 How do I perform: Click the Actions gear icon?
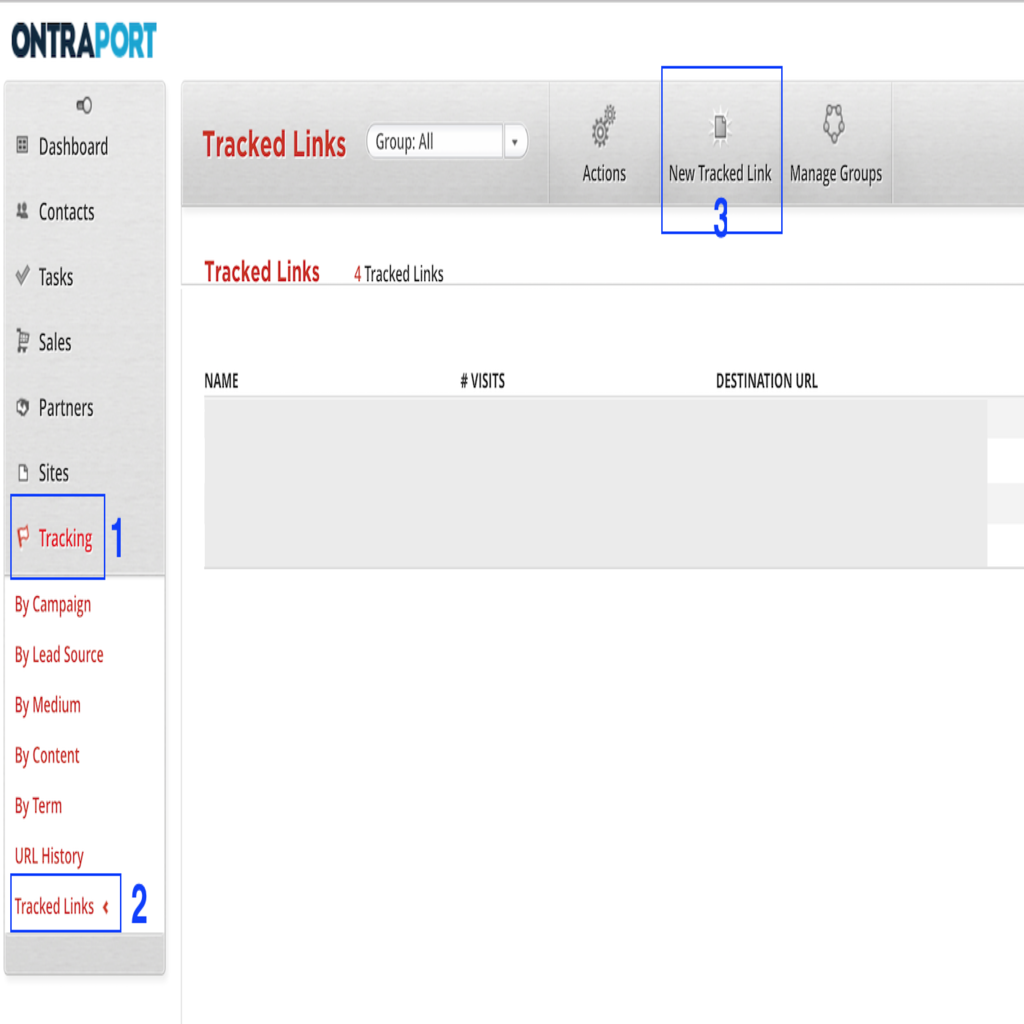point(604,129)
